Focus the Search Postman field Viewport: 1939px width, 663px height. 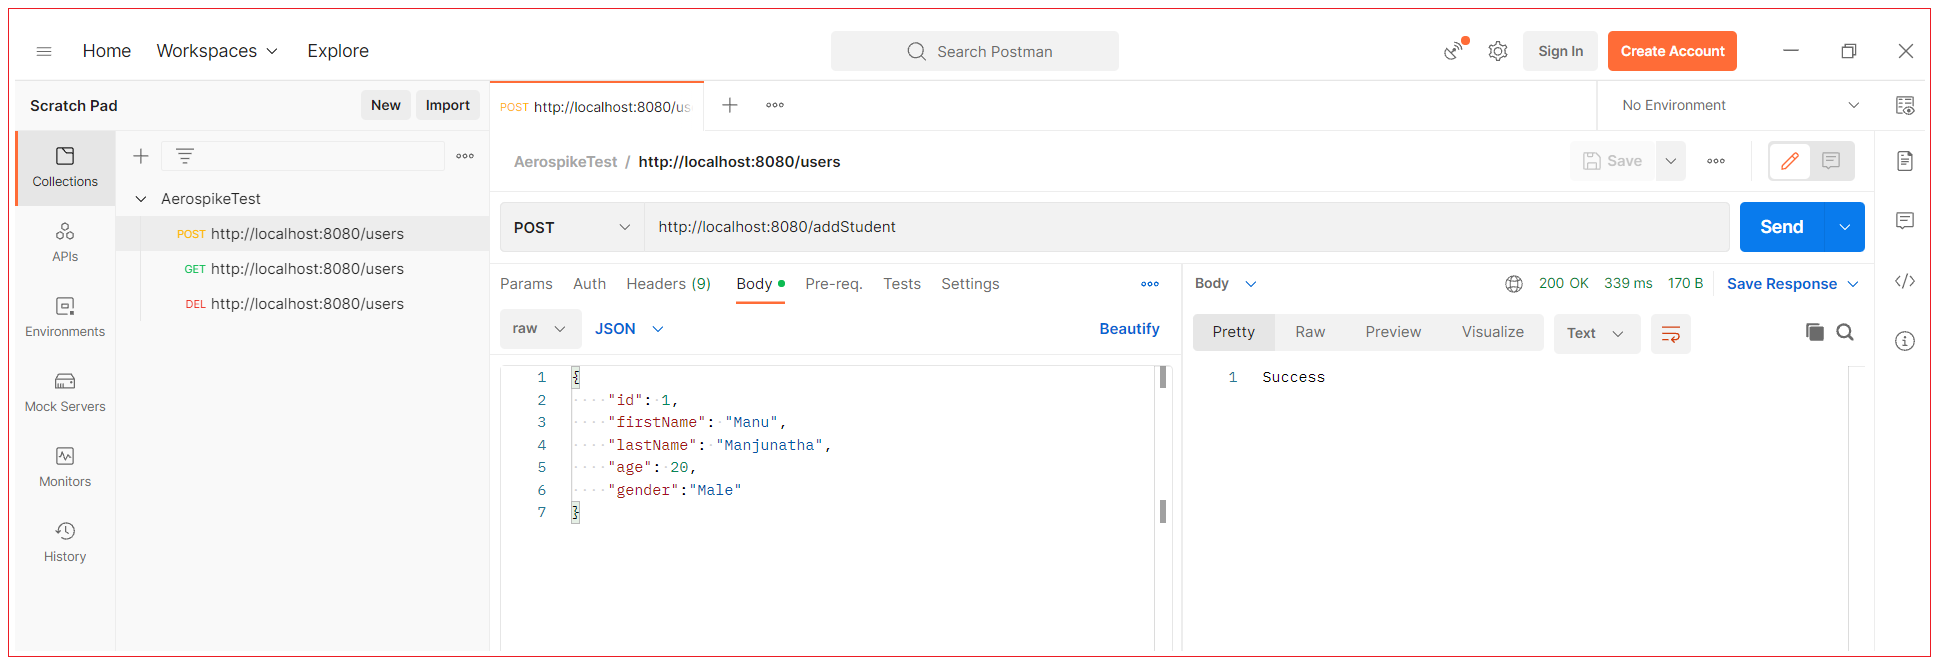(975, 51)
